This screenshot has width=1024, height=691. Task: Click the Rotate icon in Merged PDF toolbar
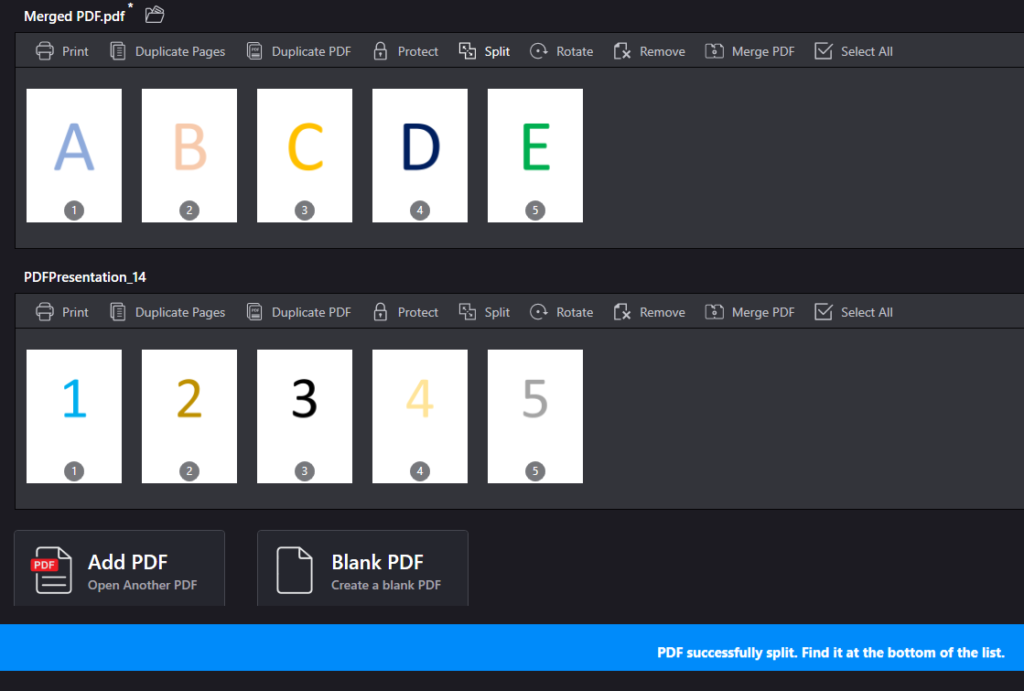(x=538, y=51)
